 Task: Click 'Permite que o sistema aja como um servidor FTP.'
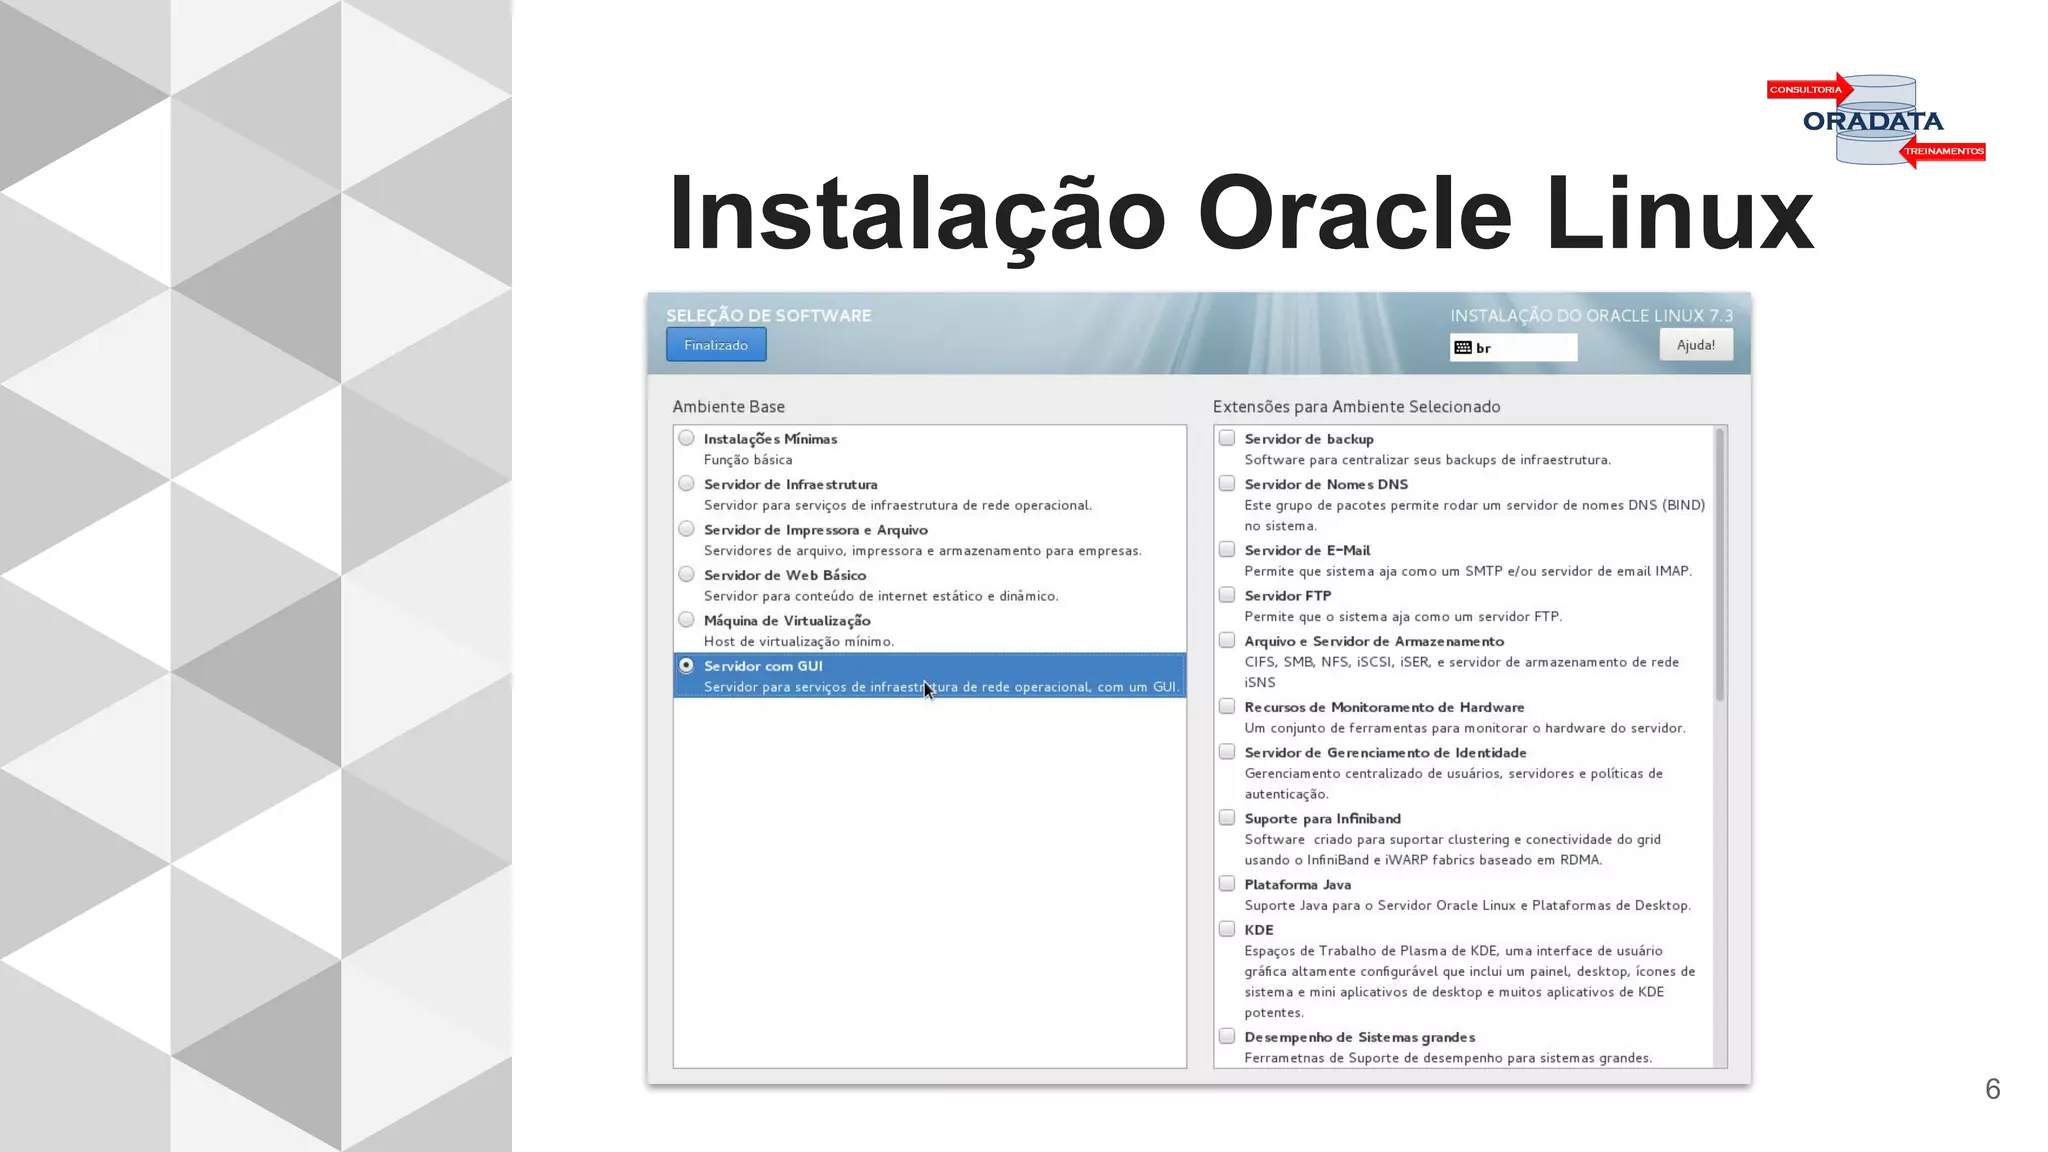click(1403, 617)
